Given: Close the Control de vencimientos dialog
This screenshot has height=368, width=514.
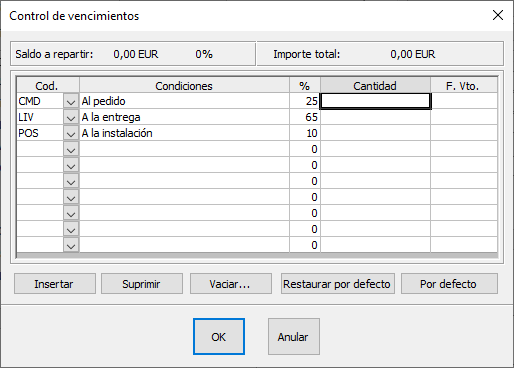Looking at the screenshot, I should [x=498, y=15].
